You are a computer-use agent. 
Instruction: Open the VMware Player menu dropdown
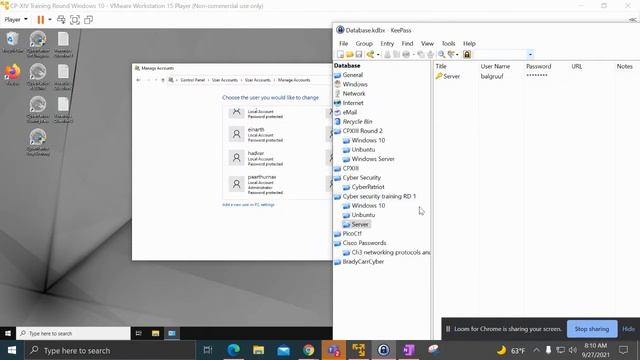pyautogui.click(x=16, y=20)
